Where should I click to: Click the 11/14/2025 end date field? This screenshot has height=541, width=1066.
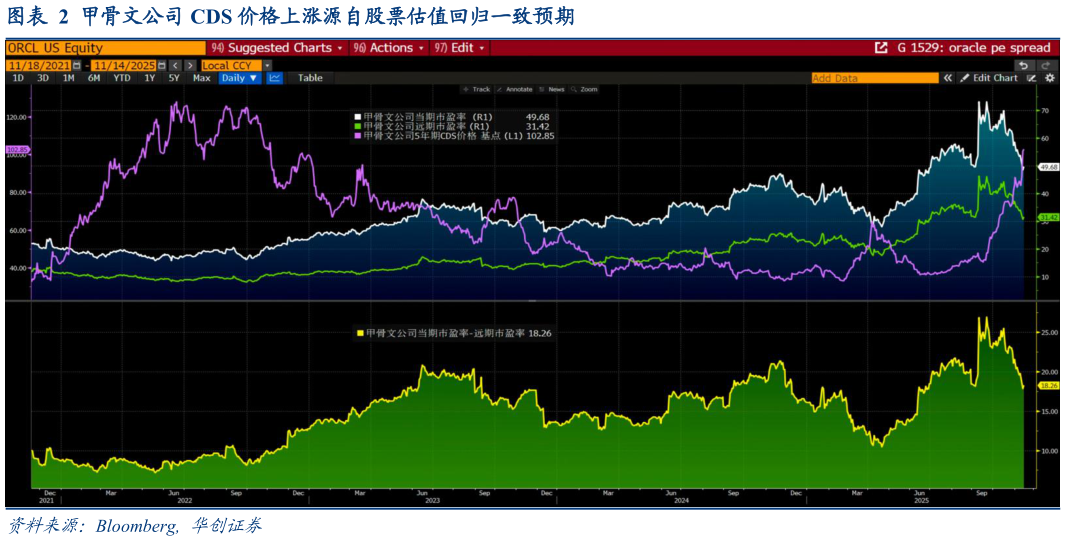click(x=123, y=66)
